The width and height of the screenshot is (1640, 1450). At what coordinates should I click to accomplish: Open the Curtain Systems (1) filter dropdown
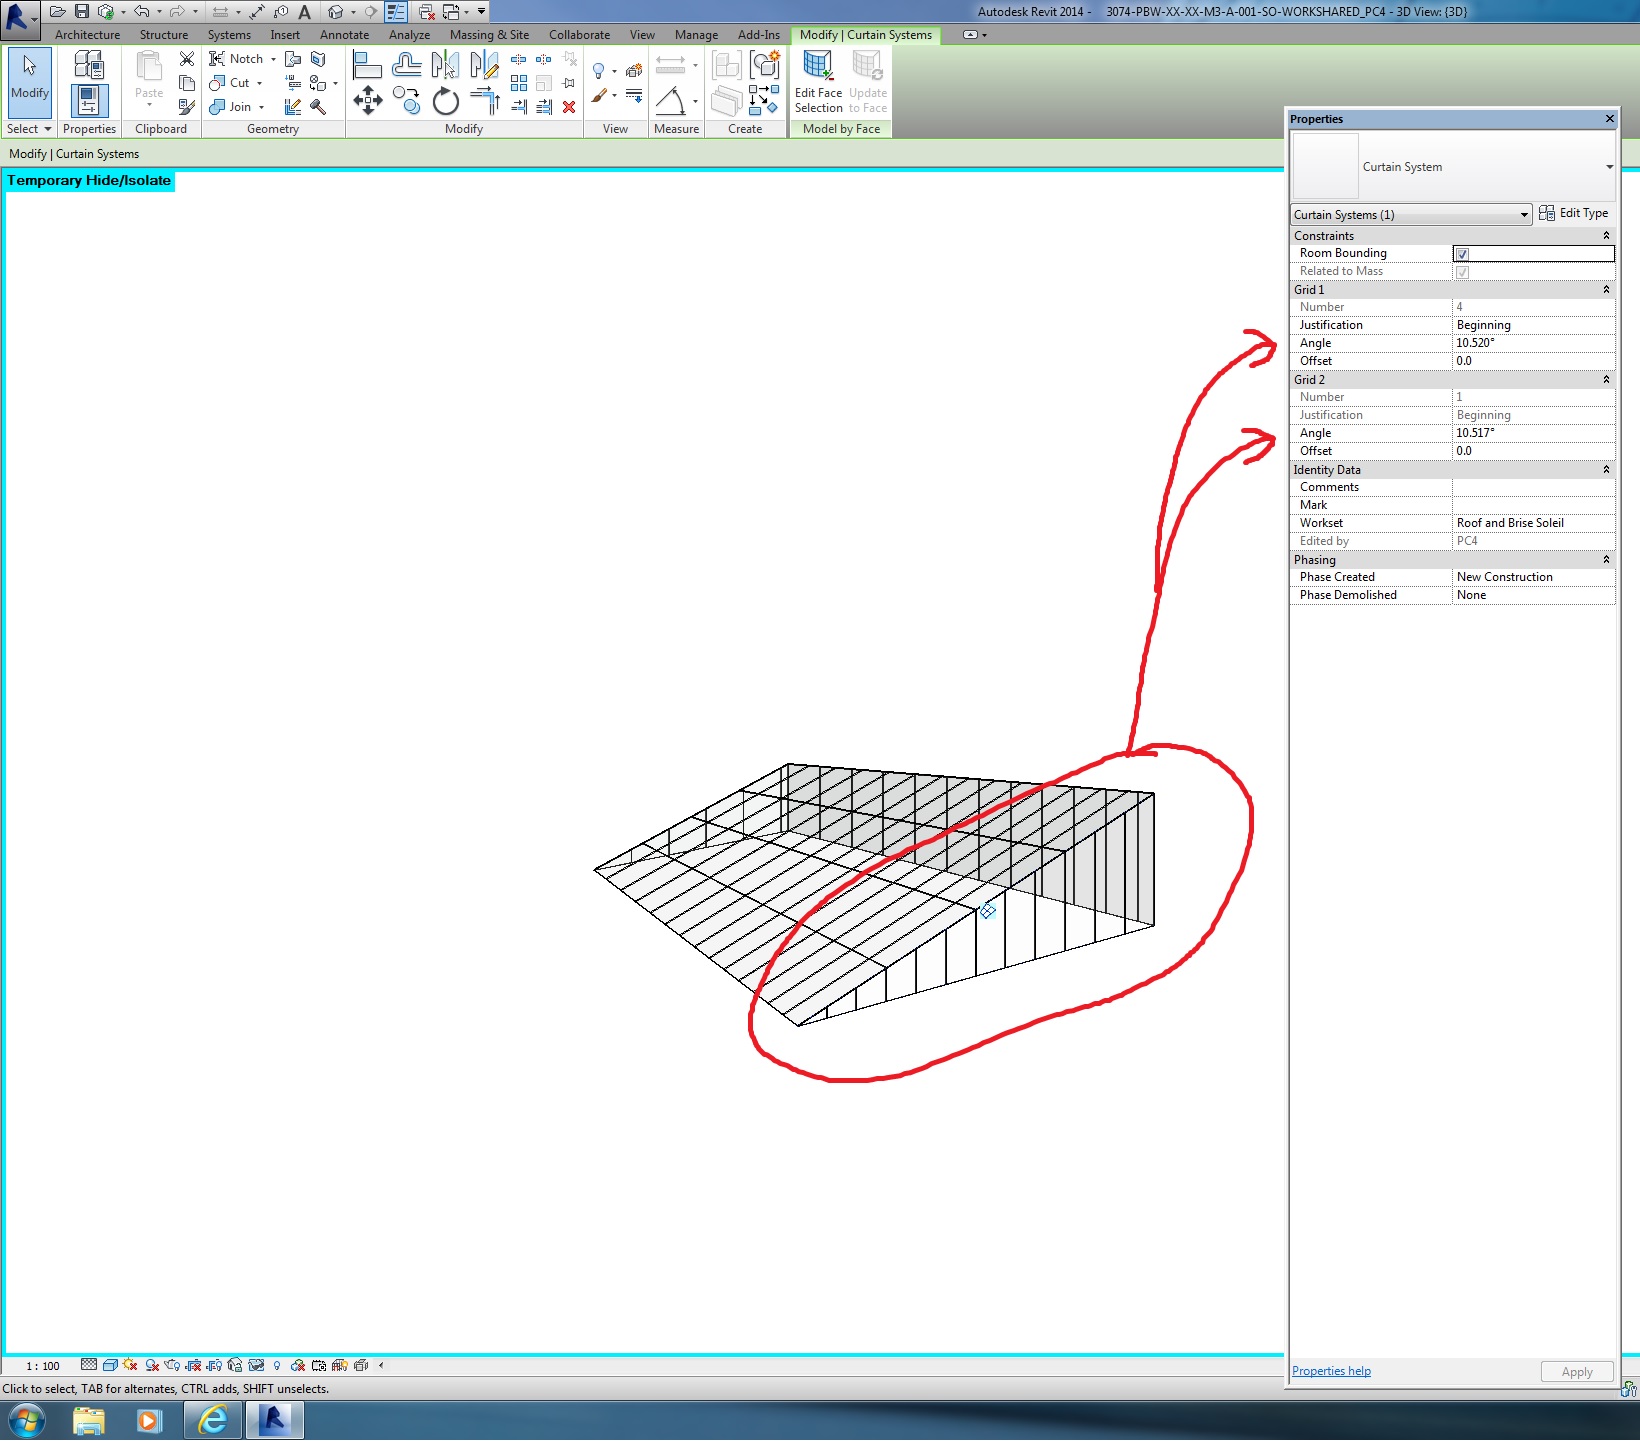1411,215
